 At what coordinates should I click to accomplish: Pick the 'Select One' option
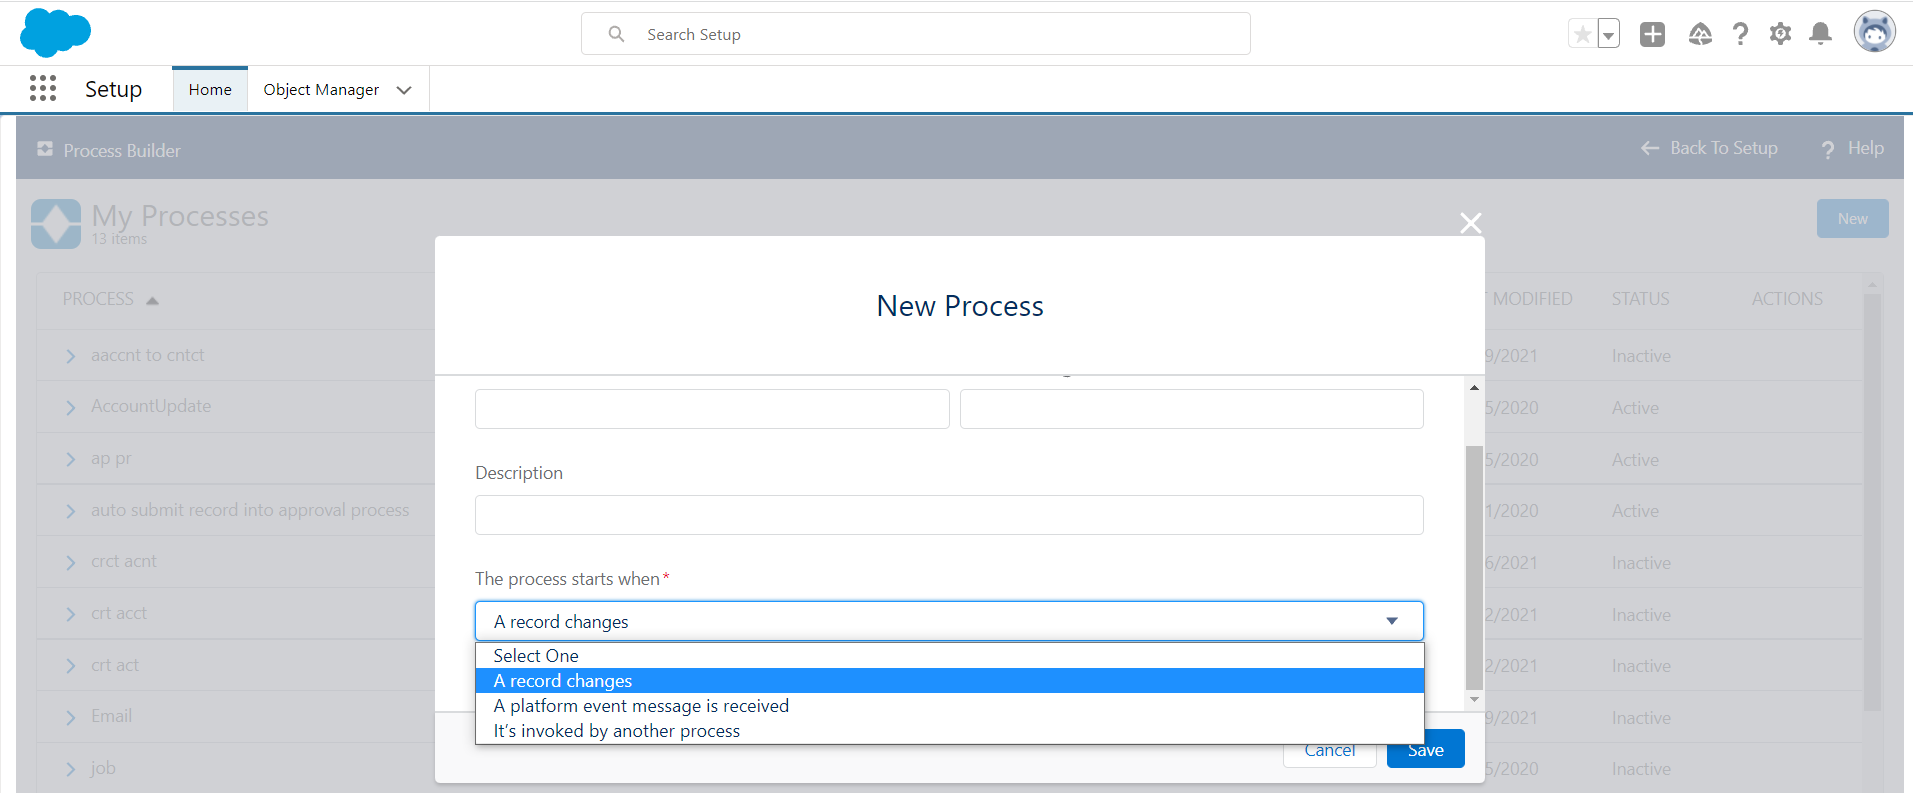coord(536,656)
